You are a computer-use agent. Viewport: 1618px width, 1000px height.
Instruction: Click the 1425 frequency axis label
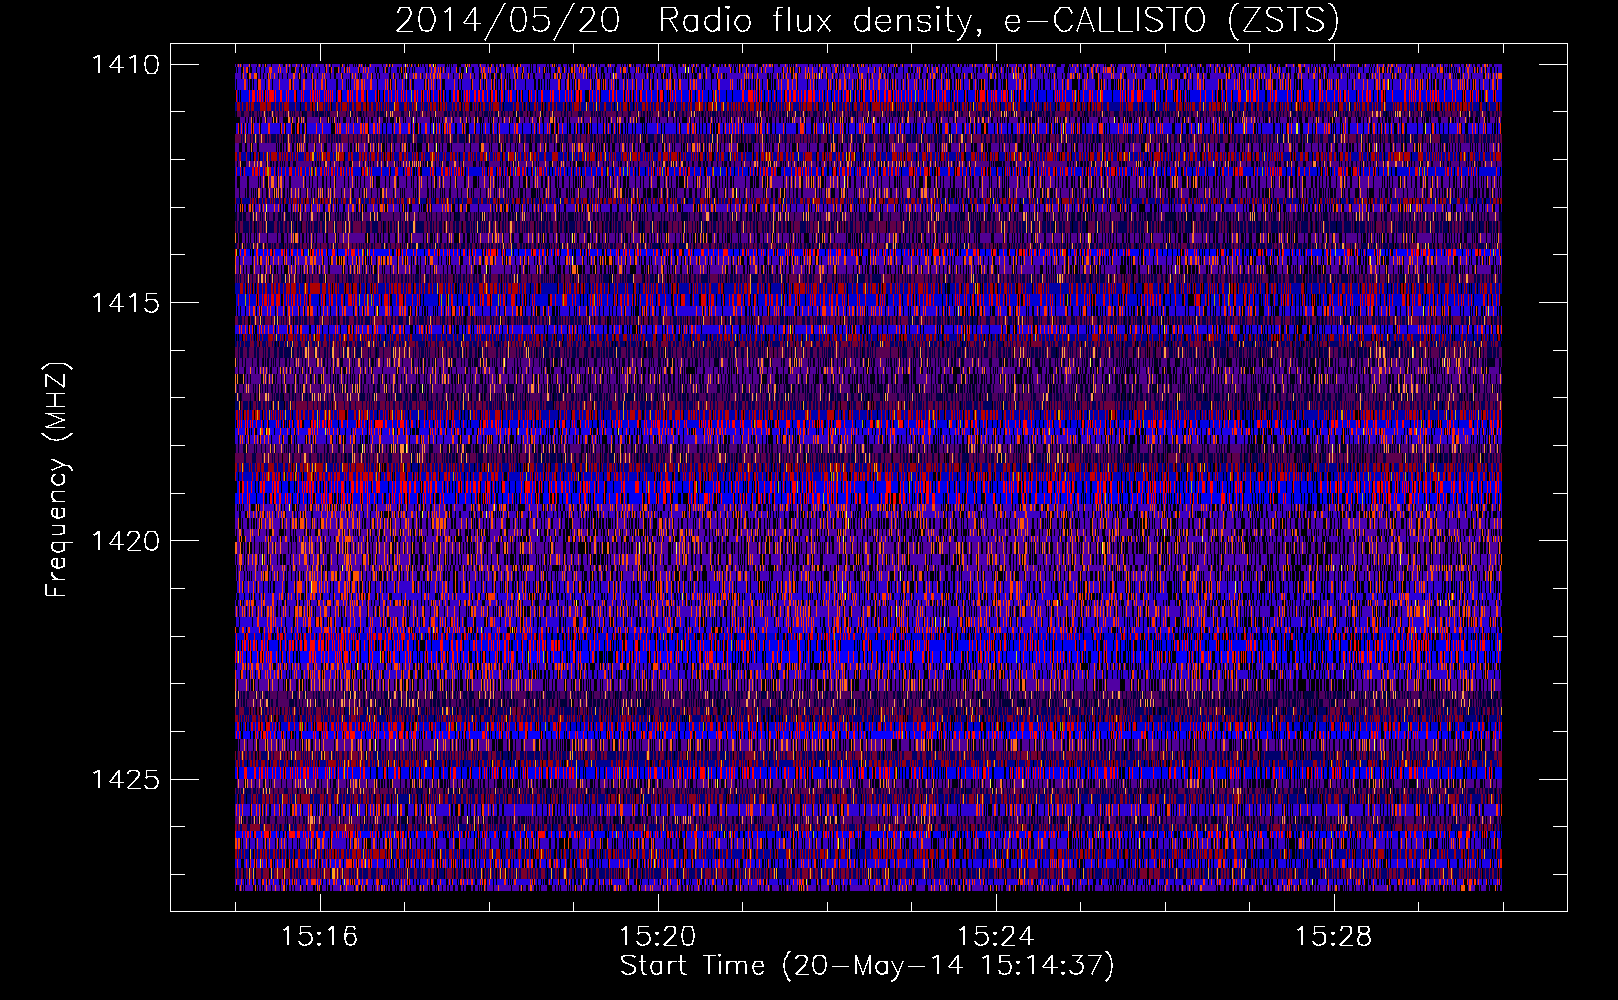point(126,779)
